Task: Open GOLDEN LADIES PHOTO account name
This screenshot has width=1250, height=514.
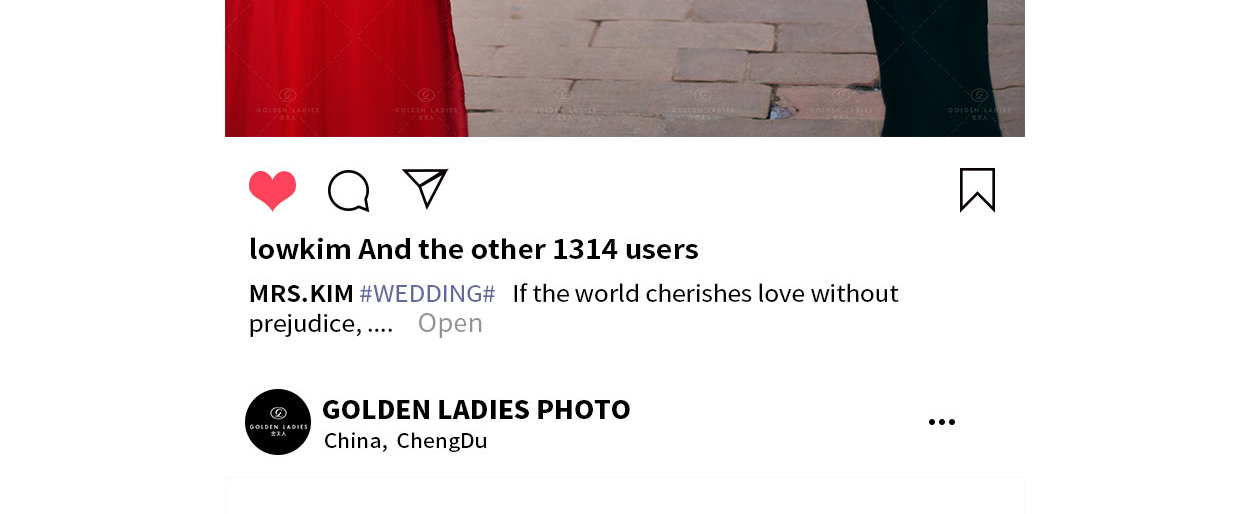Action: tap(476, 409)
